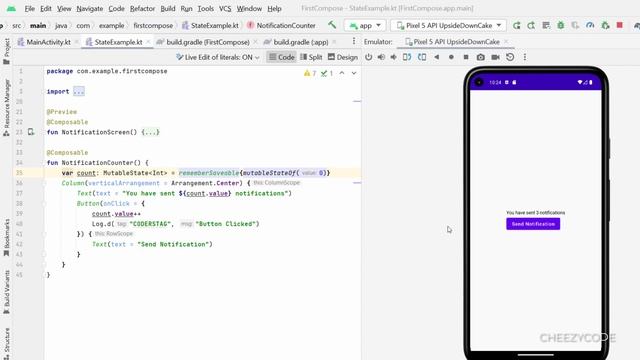640x360 pixels.
Task: Click "You have sent 3 notifications" emulator text
Action: [x=536, y=213]
